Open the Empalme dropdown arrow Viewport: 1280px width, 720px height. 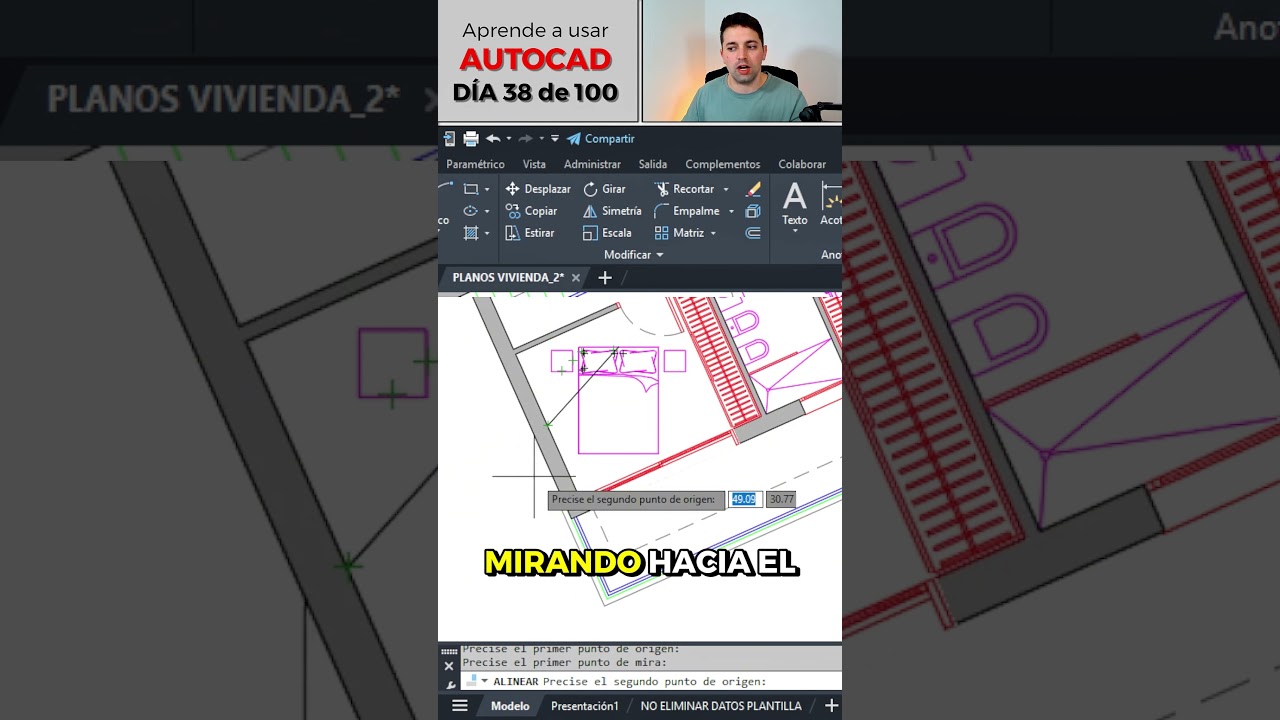(x=731, y=211)
